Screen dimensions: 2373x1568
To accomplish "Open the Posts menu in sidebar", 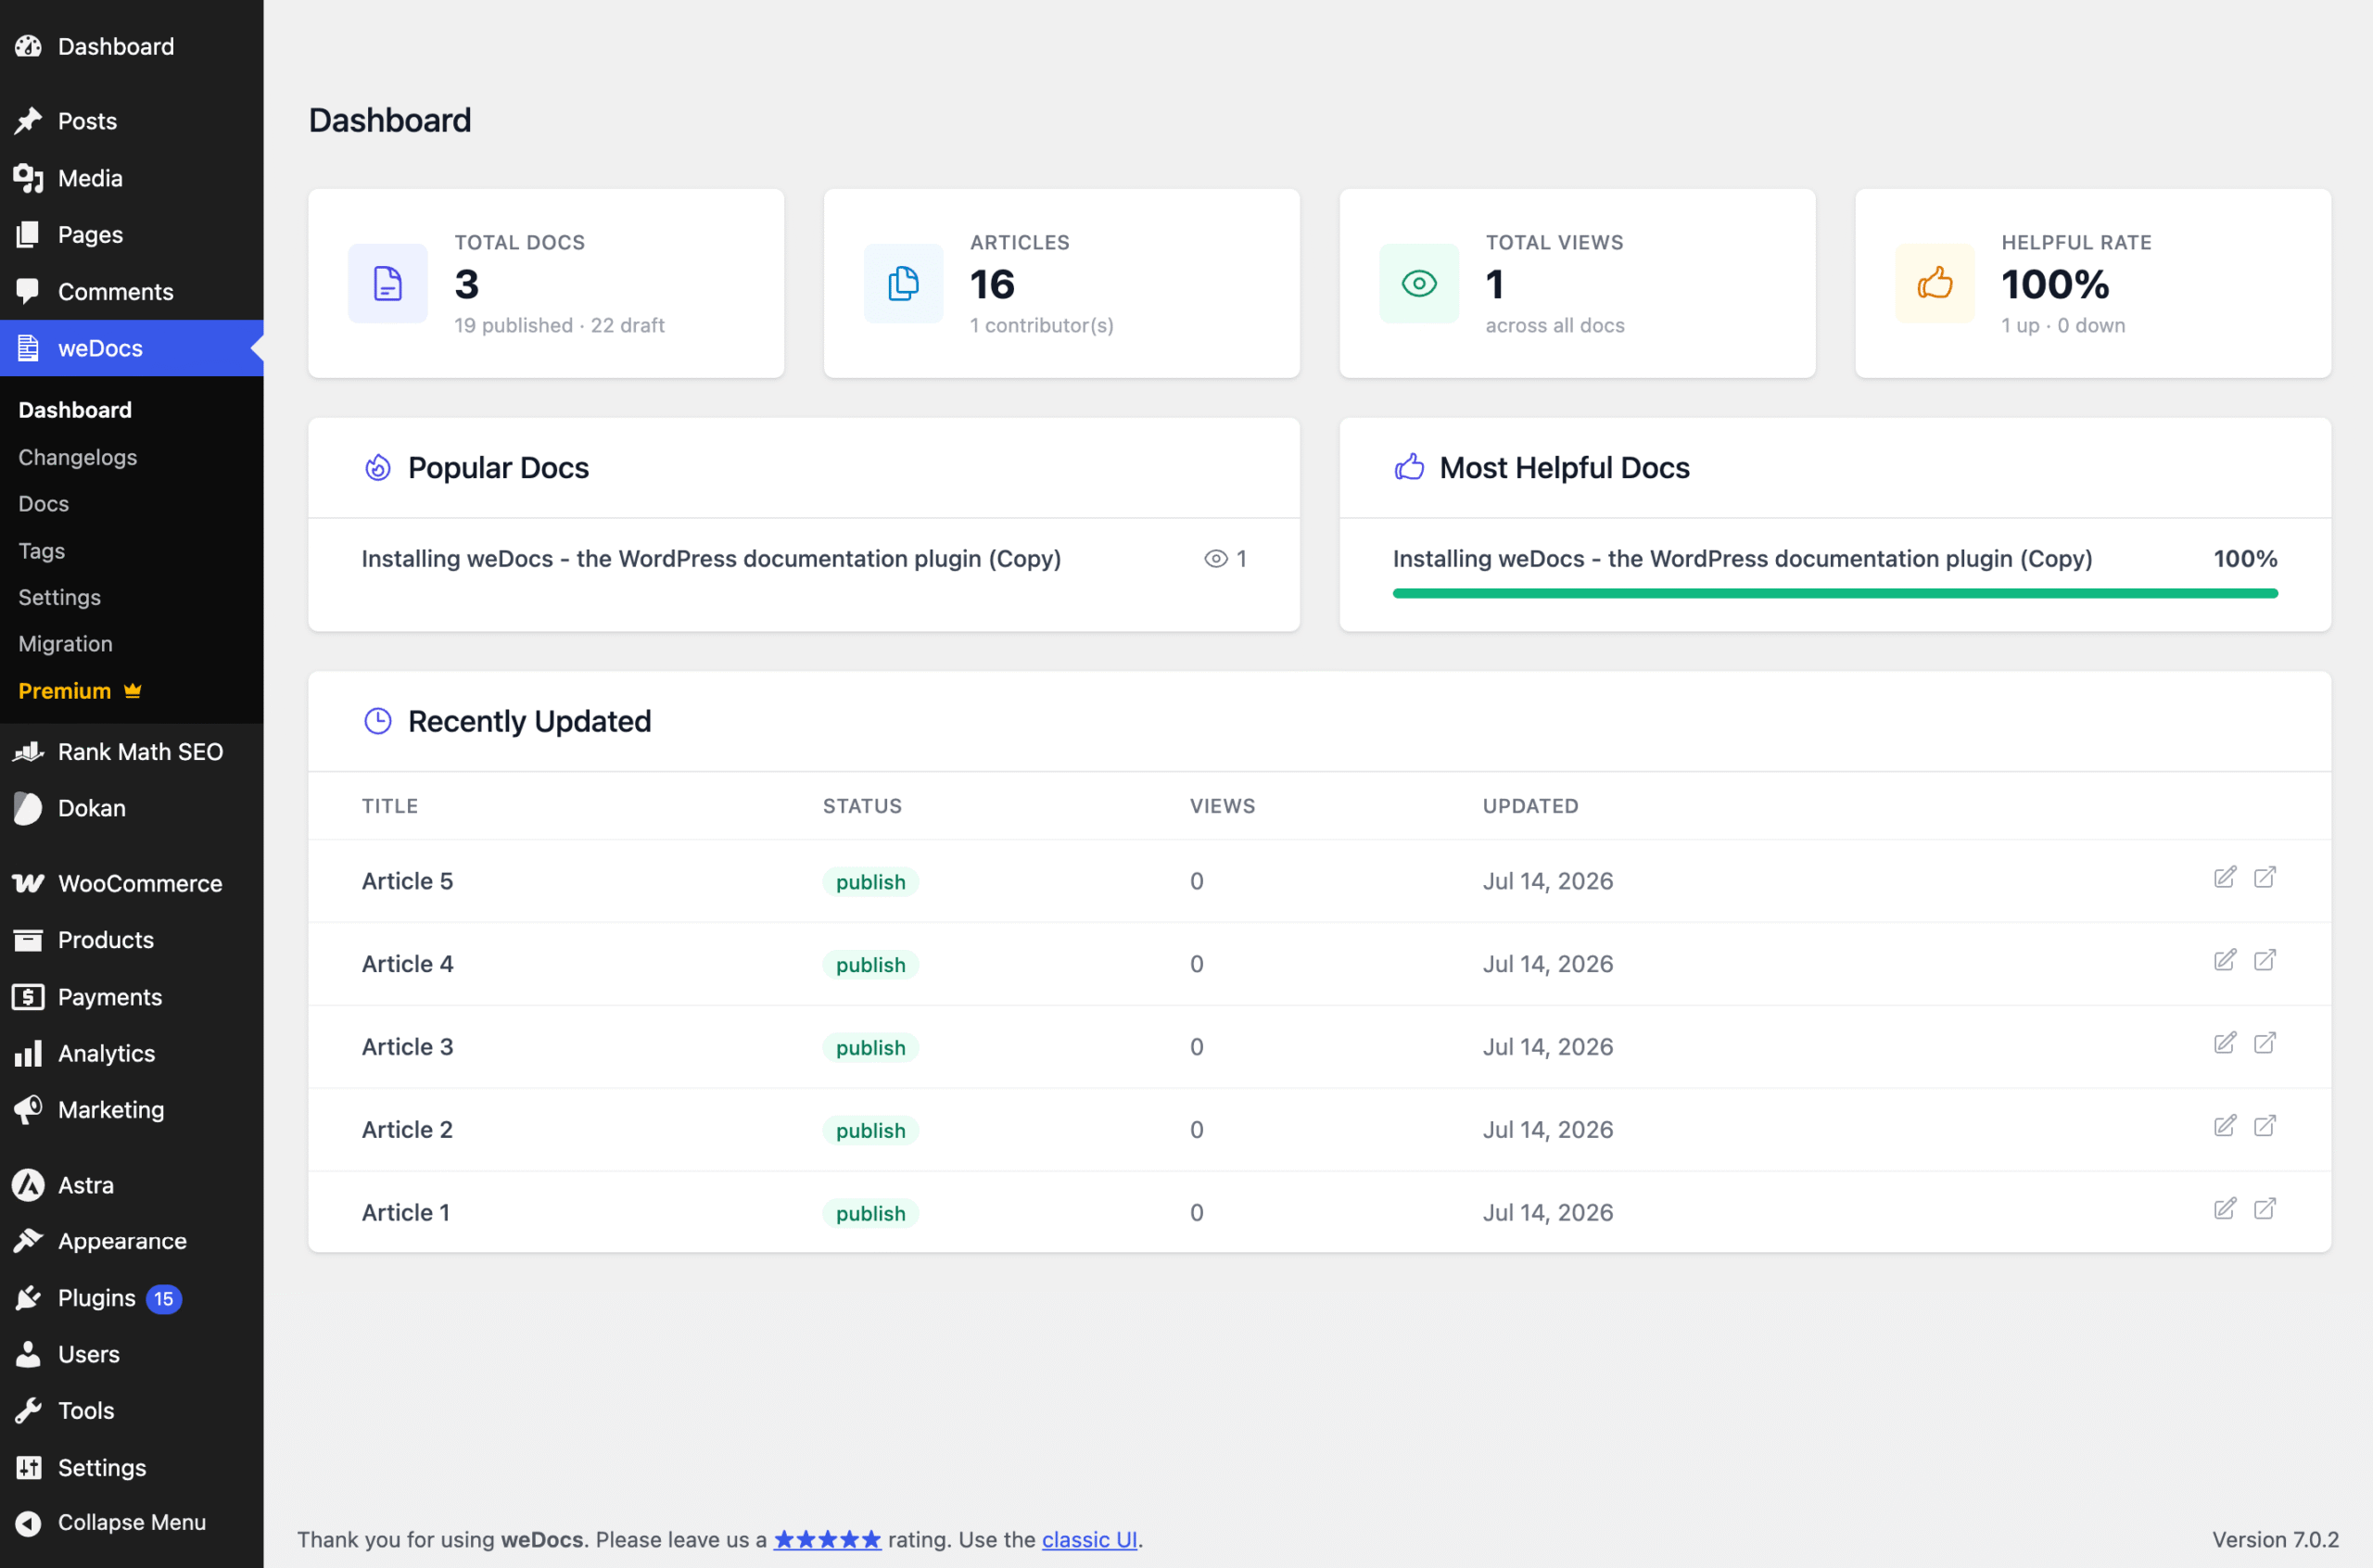I will pyautogui.click(x=132, y=121).
